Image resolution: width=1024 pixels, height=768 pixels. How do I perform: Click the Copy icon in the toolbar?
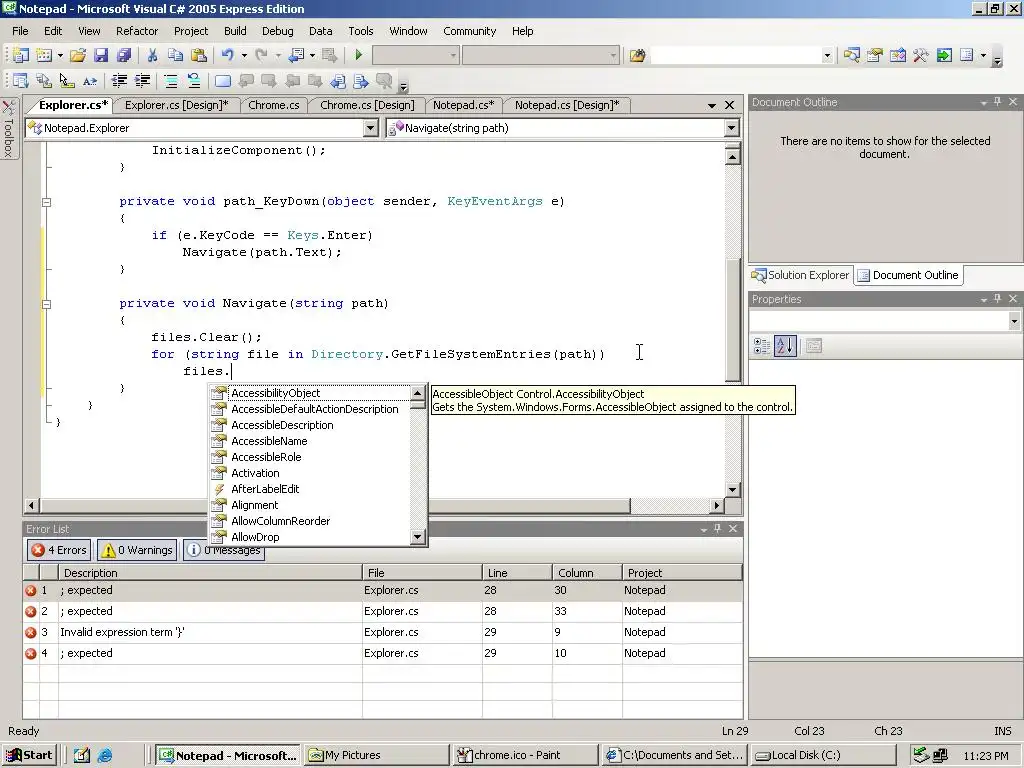175,56
